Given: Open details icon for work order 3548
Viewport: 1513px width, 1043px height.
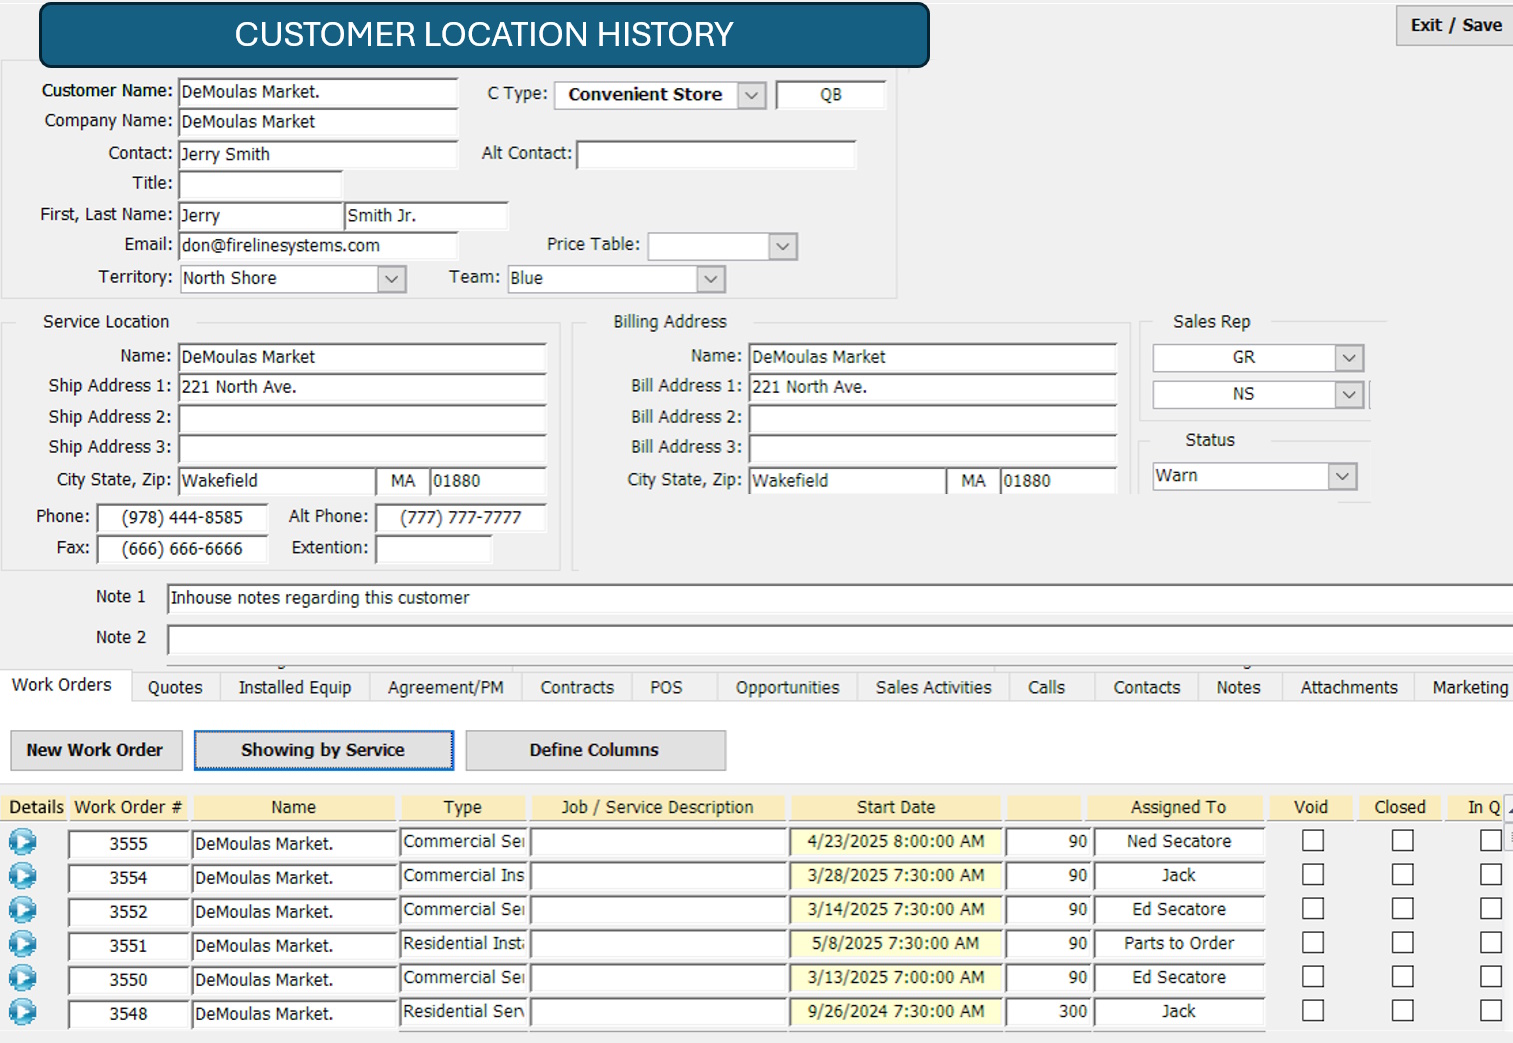Looking at the screenshot, I should [22, 1012].
